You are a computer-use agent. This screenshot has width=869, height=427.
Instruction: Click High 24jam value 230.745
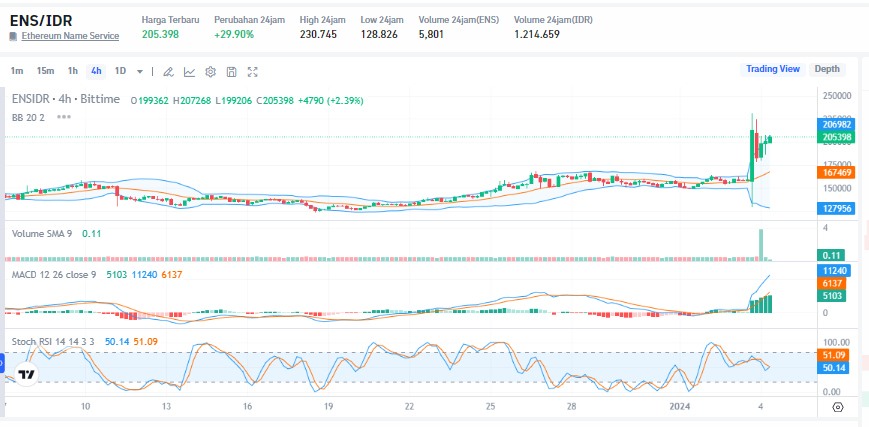[x=318, y=34]
